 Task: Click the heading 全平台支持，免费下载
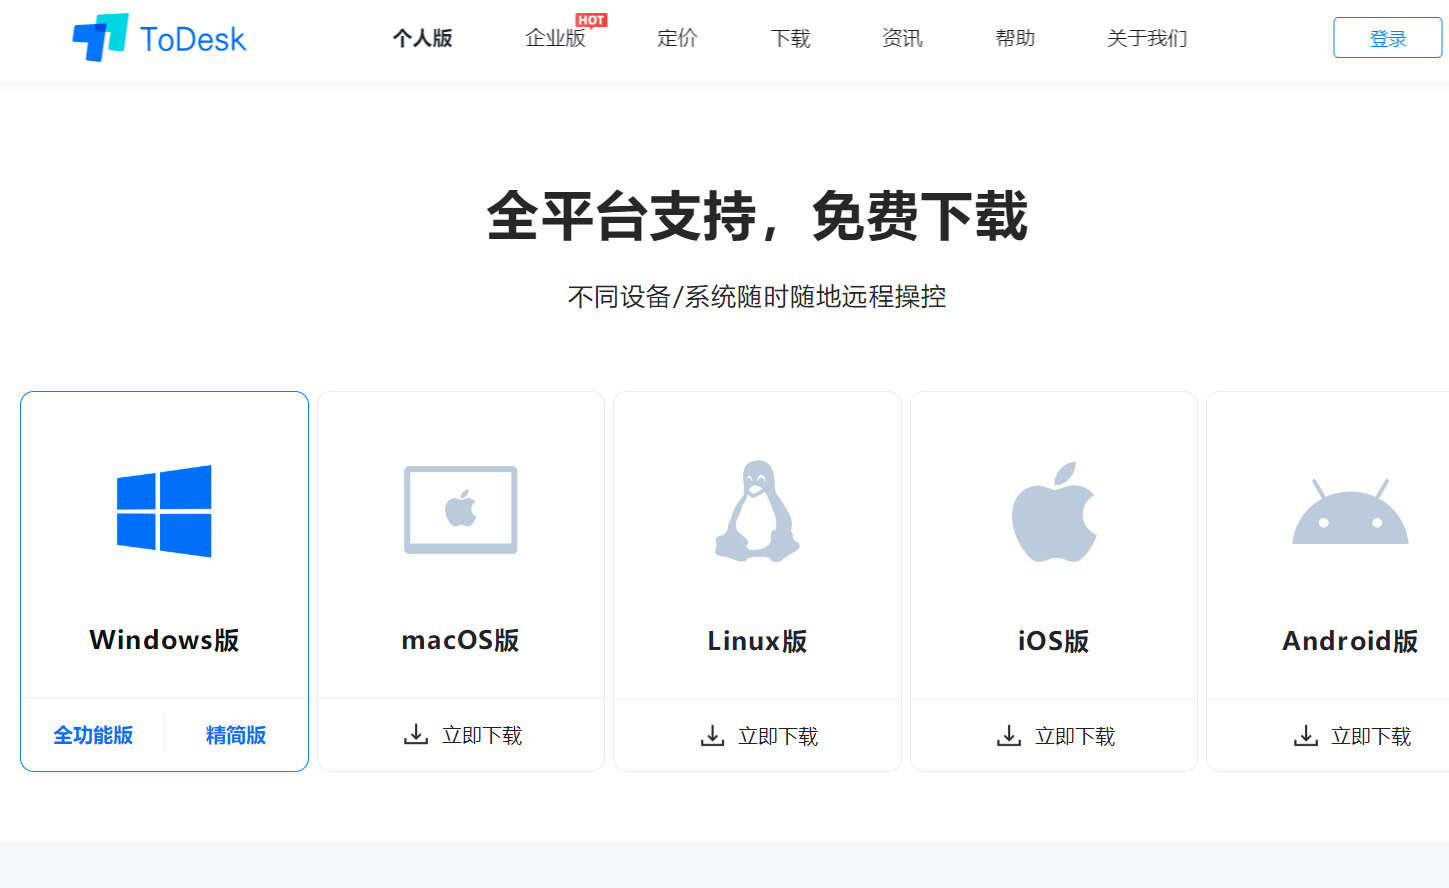pos(757,216)
